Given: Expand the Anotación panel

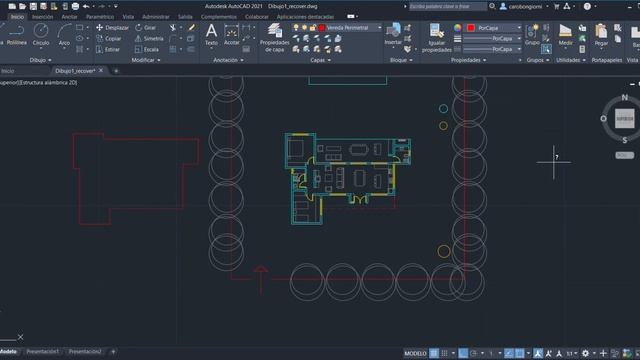Looking at the screenshot, I should click(228, 60).
